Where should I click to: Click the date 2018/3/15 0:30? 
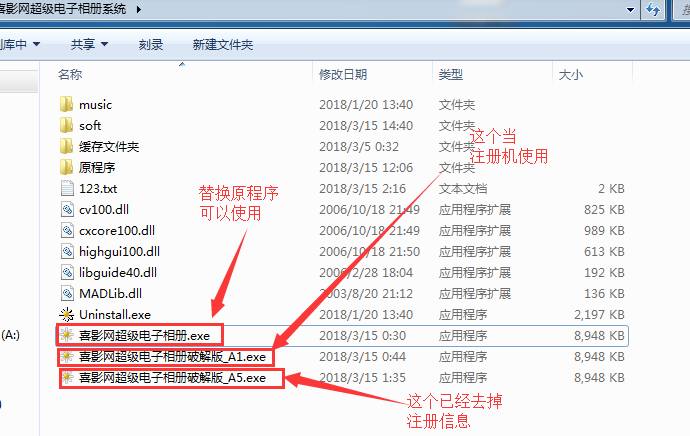click(x=363, y=336)
